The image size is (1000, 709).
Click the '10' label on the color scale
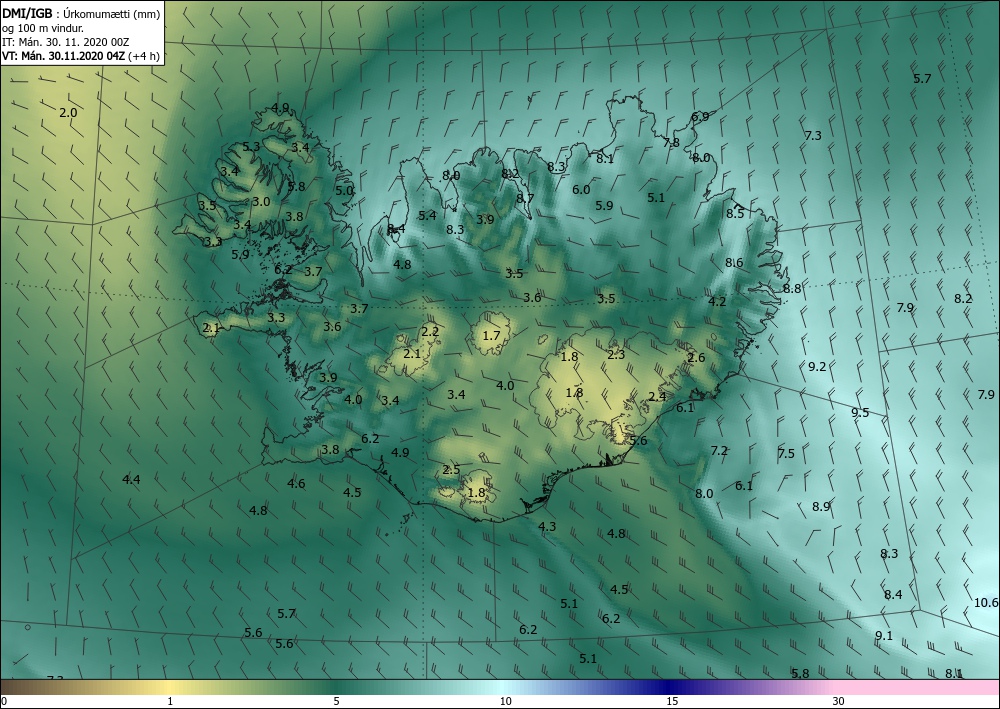pyautogui.click(x=505, y=701)
